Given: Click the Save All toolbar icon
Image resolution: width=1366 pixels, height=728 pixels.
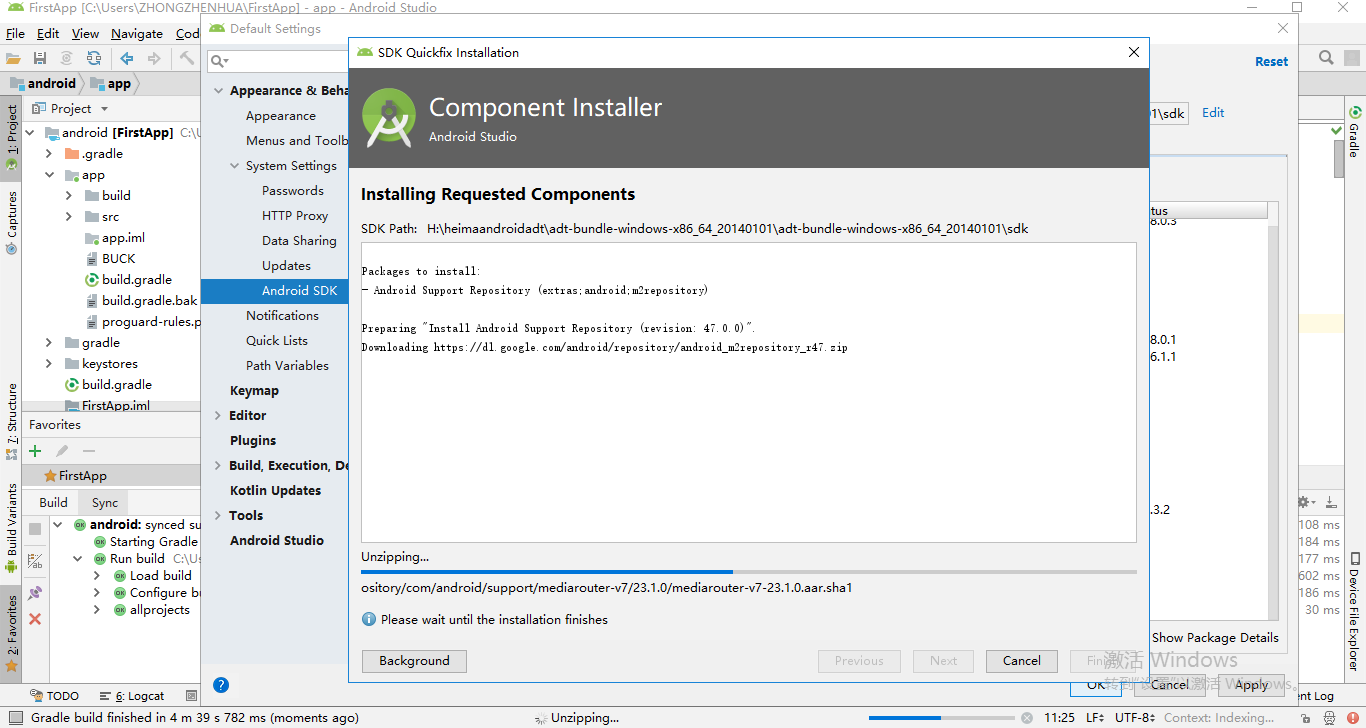Looking at the screenshot, I should coord(40,58).
